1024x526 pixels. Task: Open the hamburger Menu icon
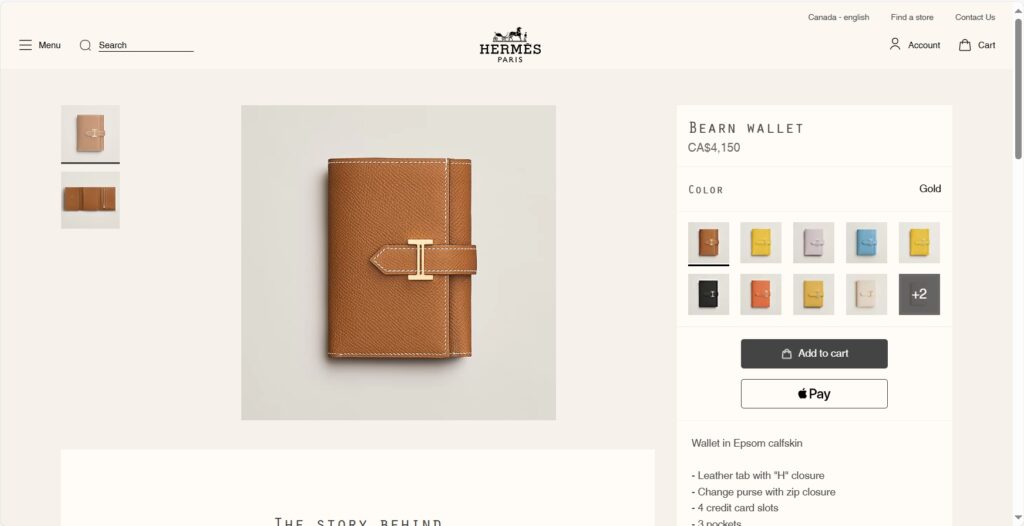[25, 45]
